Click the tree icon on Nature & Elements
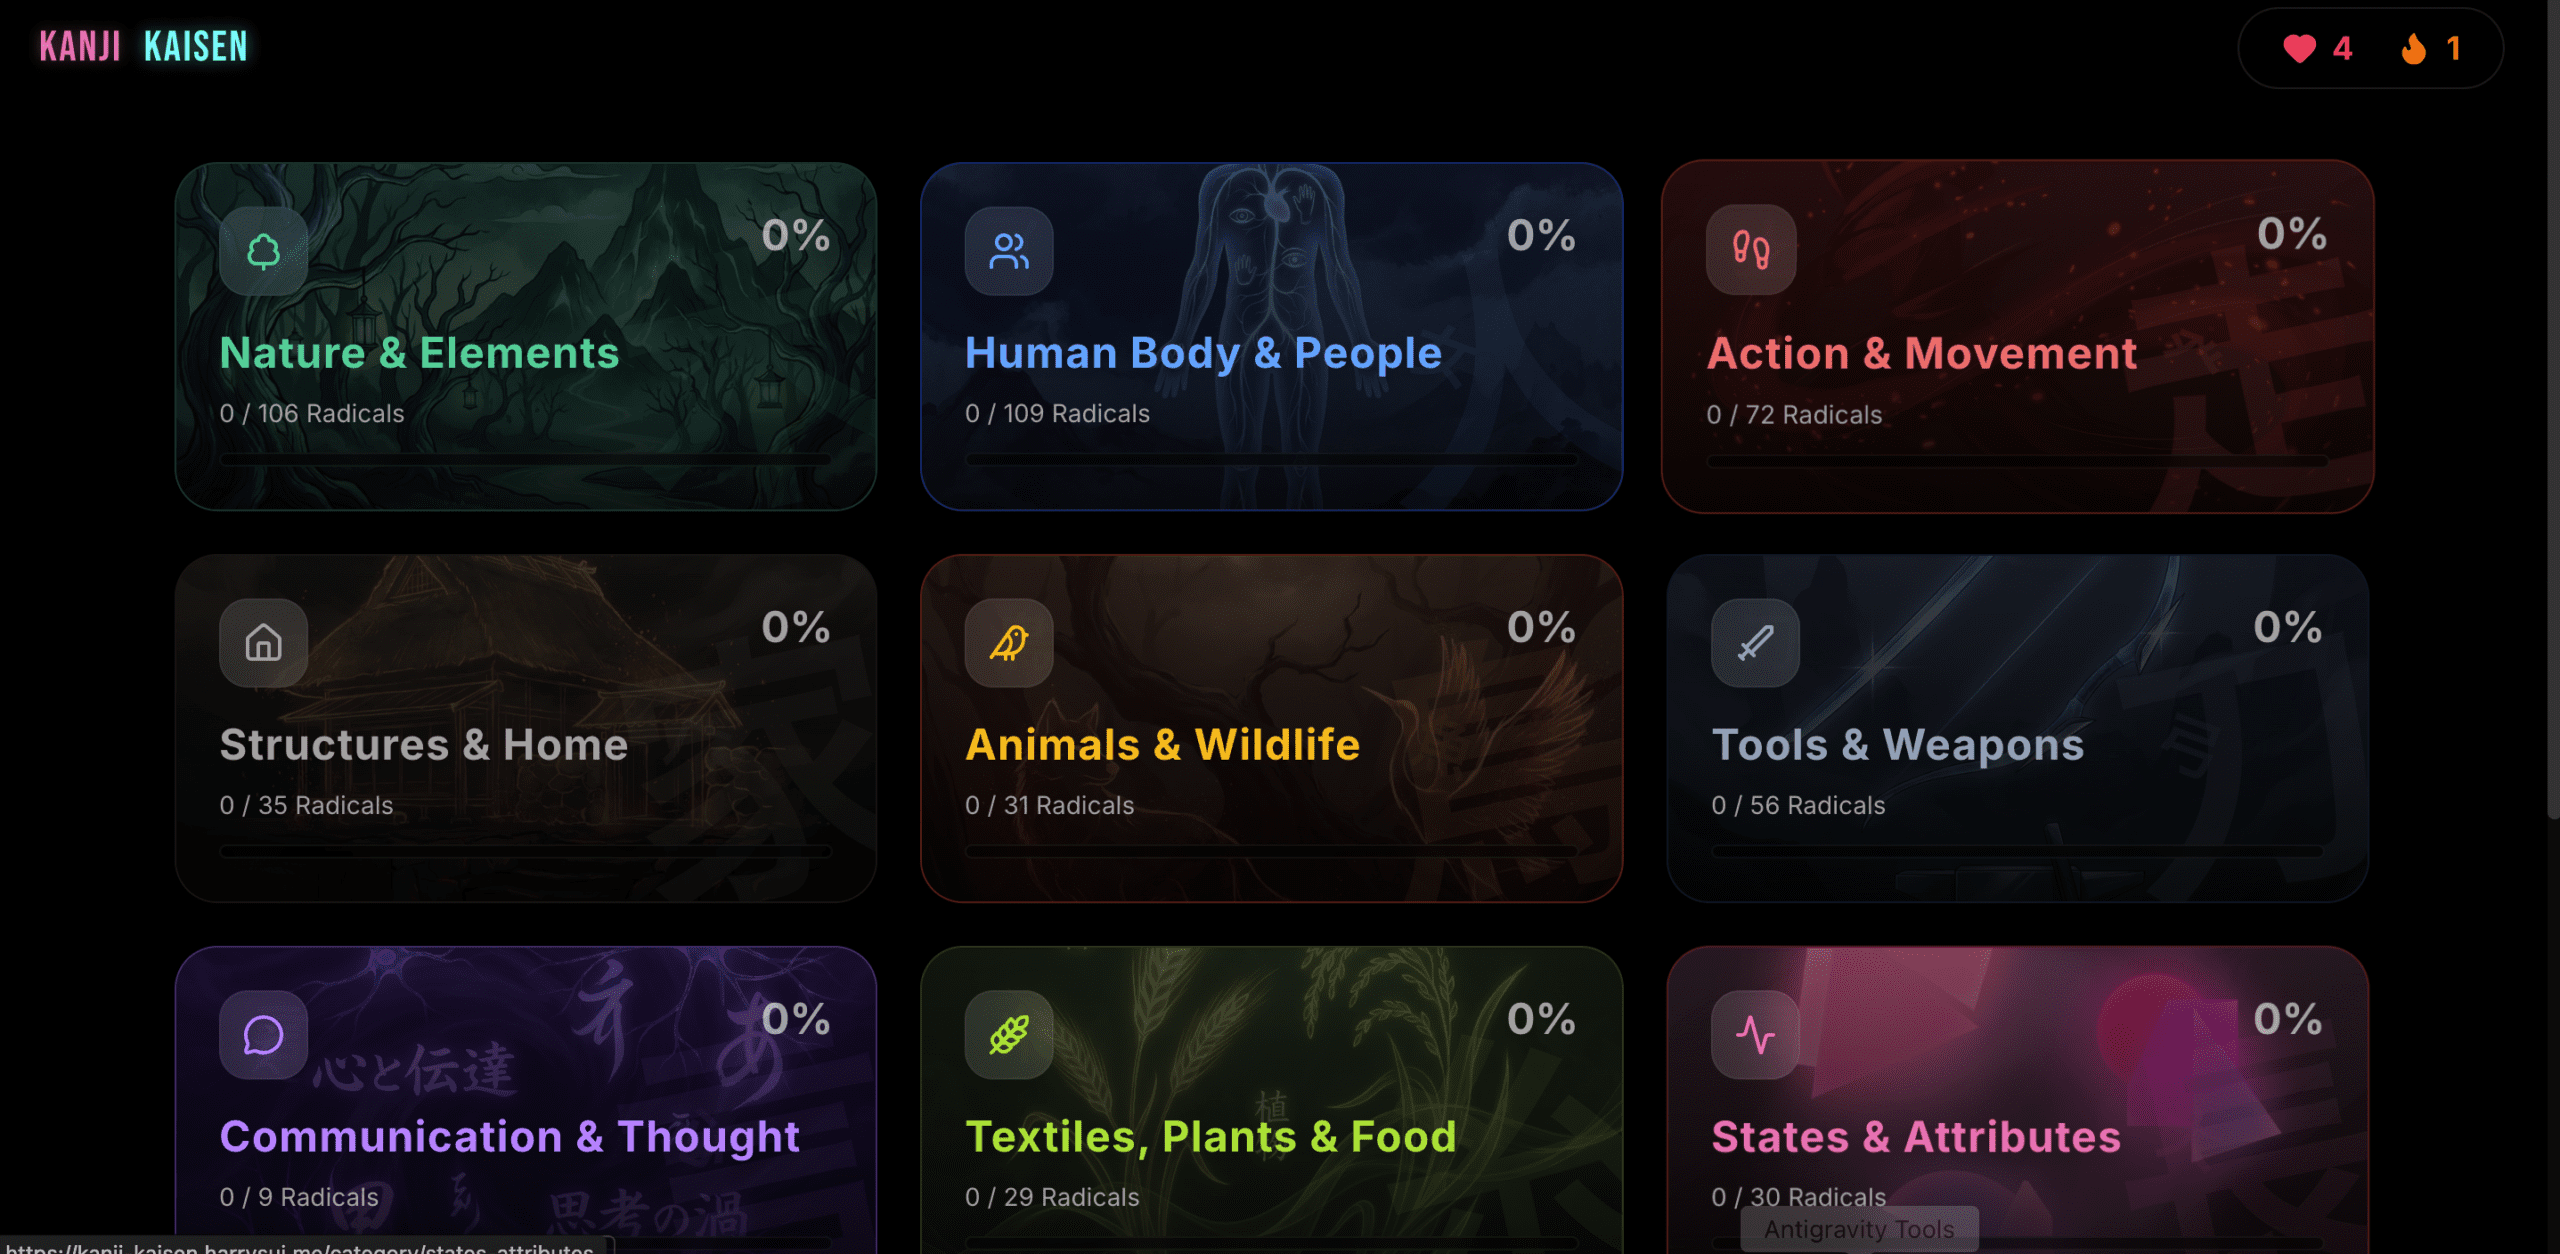The height and width of the screenshot is (1254, 2560). point(263,251)
